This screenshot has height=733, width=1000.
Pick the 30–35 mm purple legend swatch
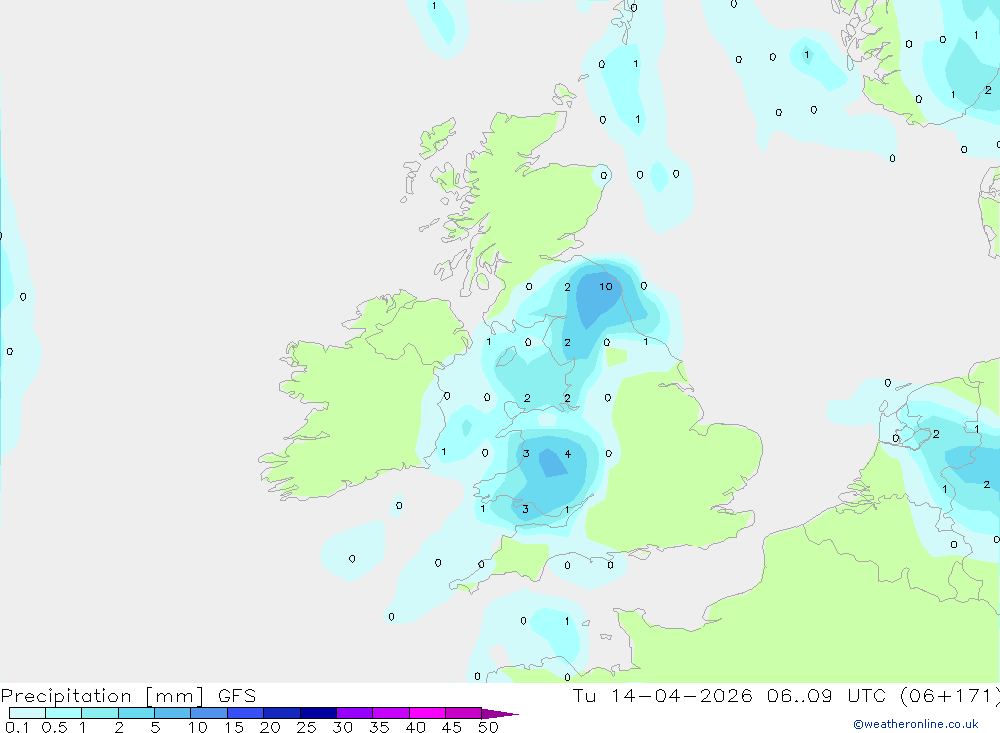(x=355, y=713)
